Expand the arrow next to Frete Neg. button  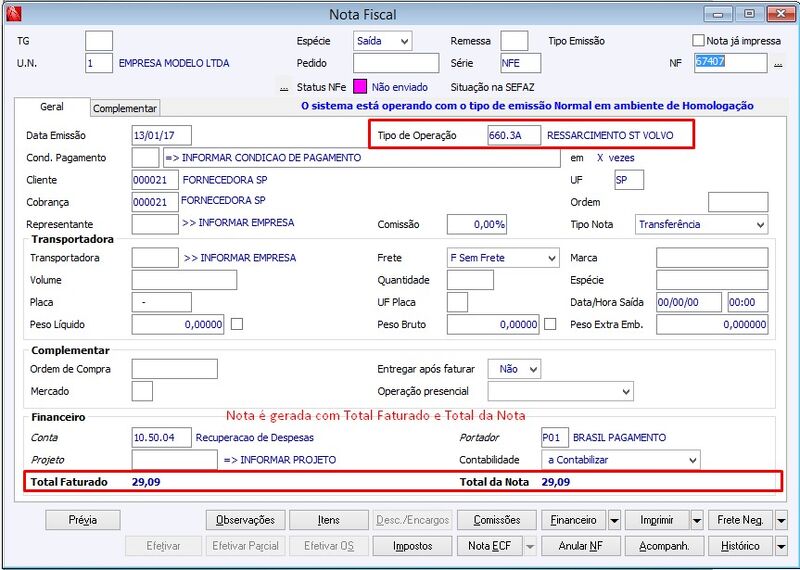tap(781, 521)
